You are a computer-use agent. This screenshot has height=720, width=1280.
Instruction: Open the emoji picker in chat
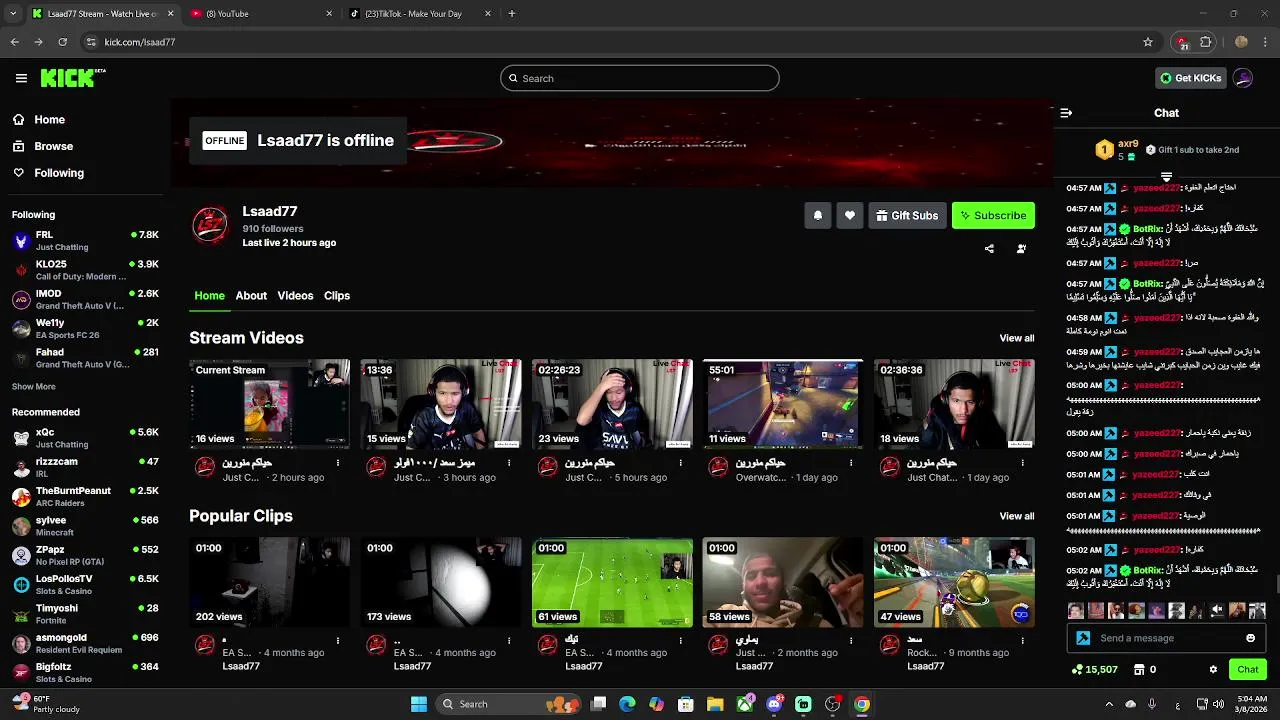pos(1250,638)
